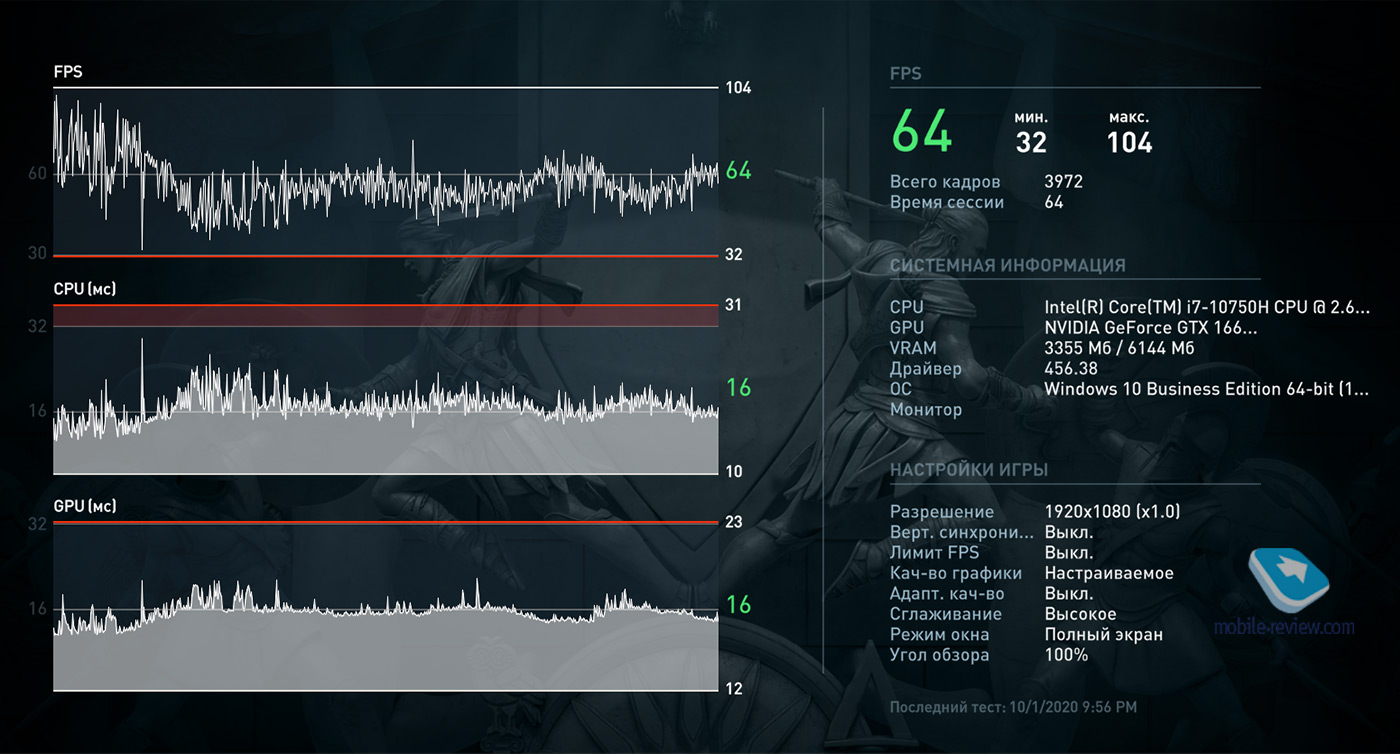The image size is (1400, 754).
Task: Click the 'Режим окна' setting label
Action: (939, 635)
